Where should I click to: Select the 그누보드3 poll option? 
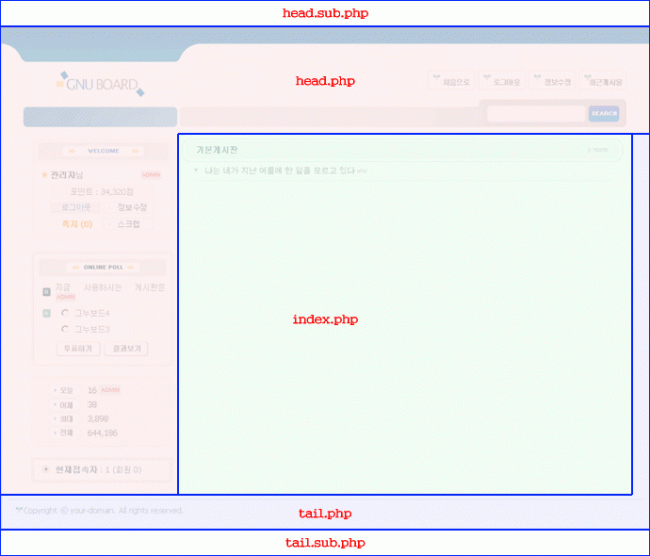point(65,328)
